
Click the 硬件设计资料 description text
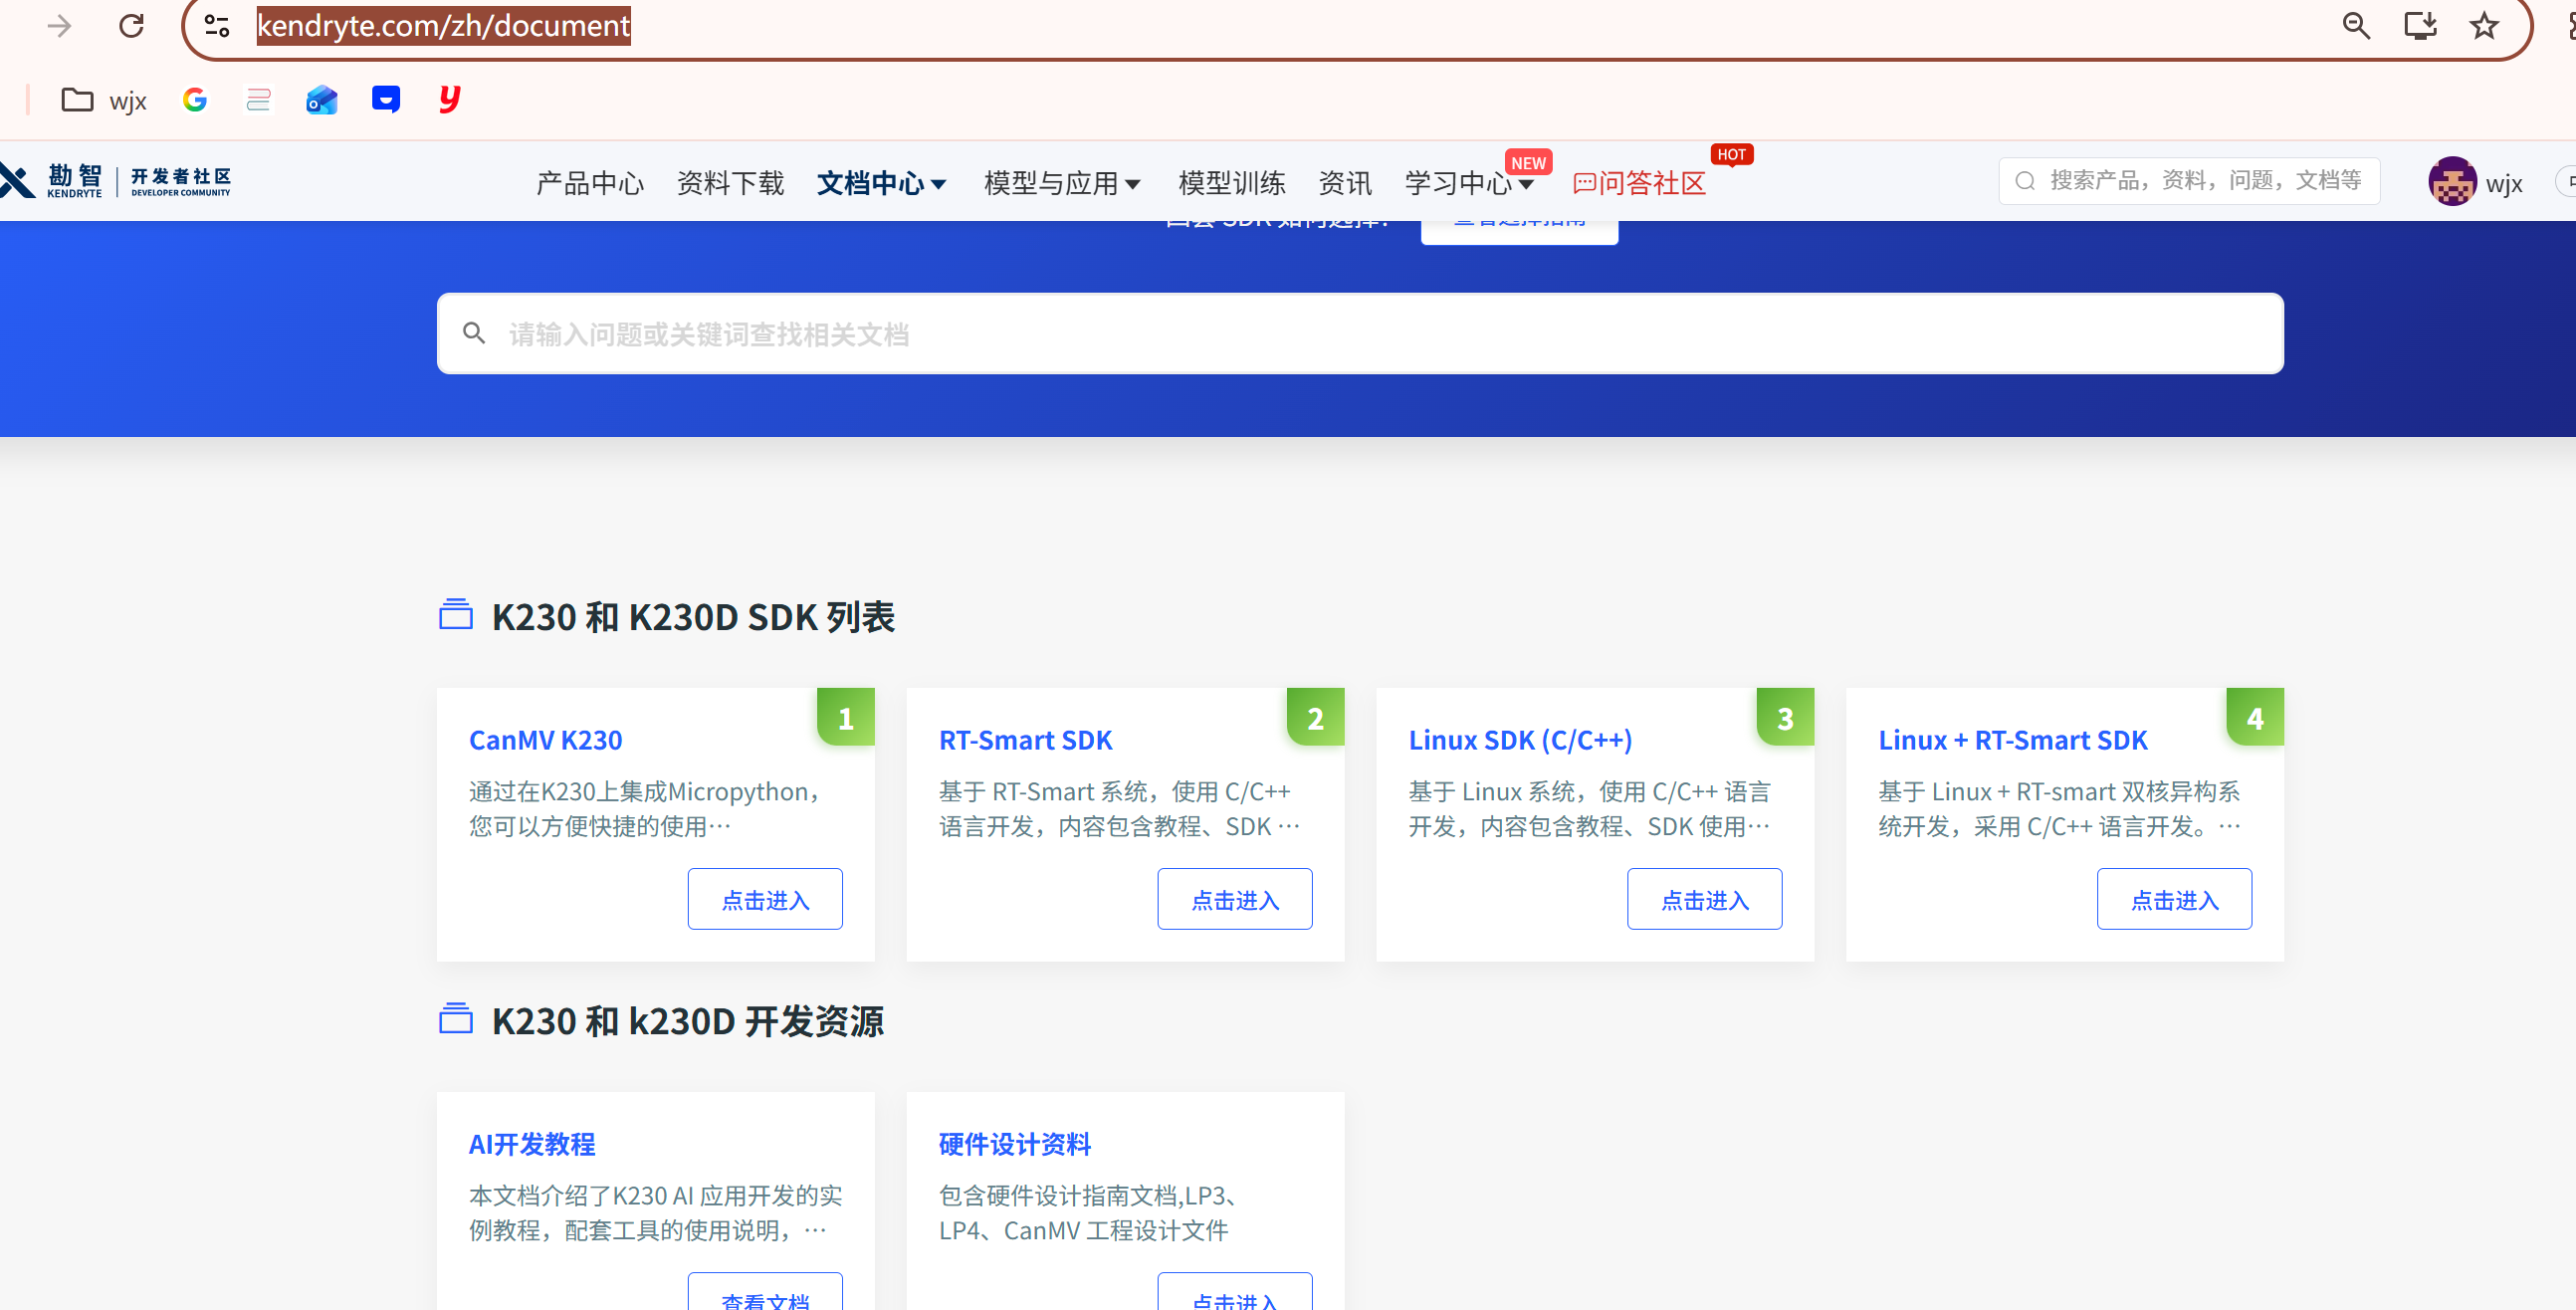pos(1090,1213)
